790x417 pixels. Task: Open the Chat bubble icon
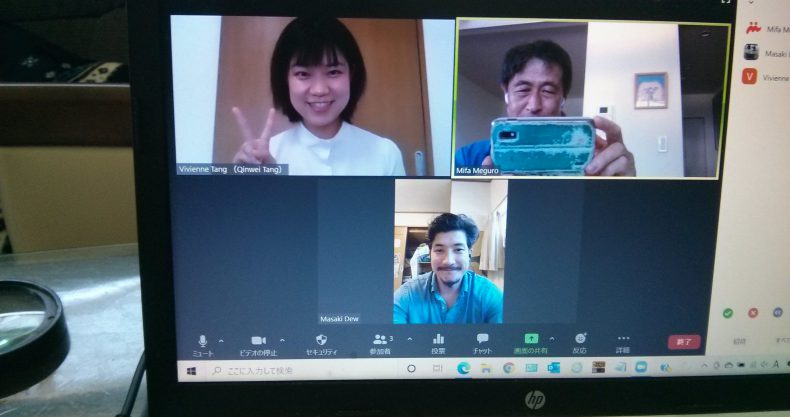(x=482, y=340)
